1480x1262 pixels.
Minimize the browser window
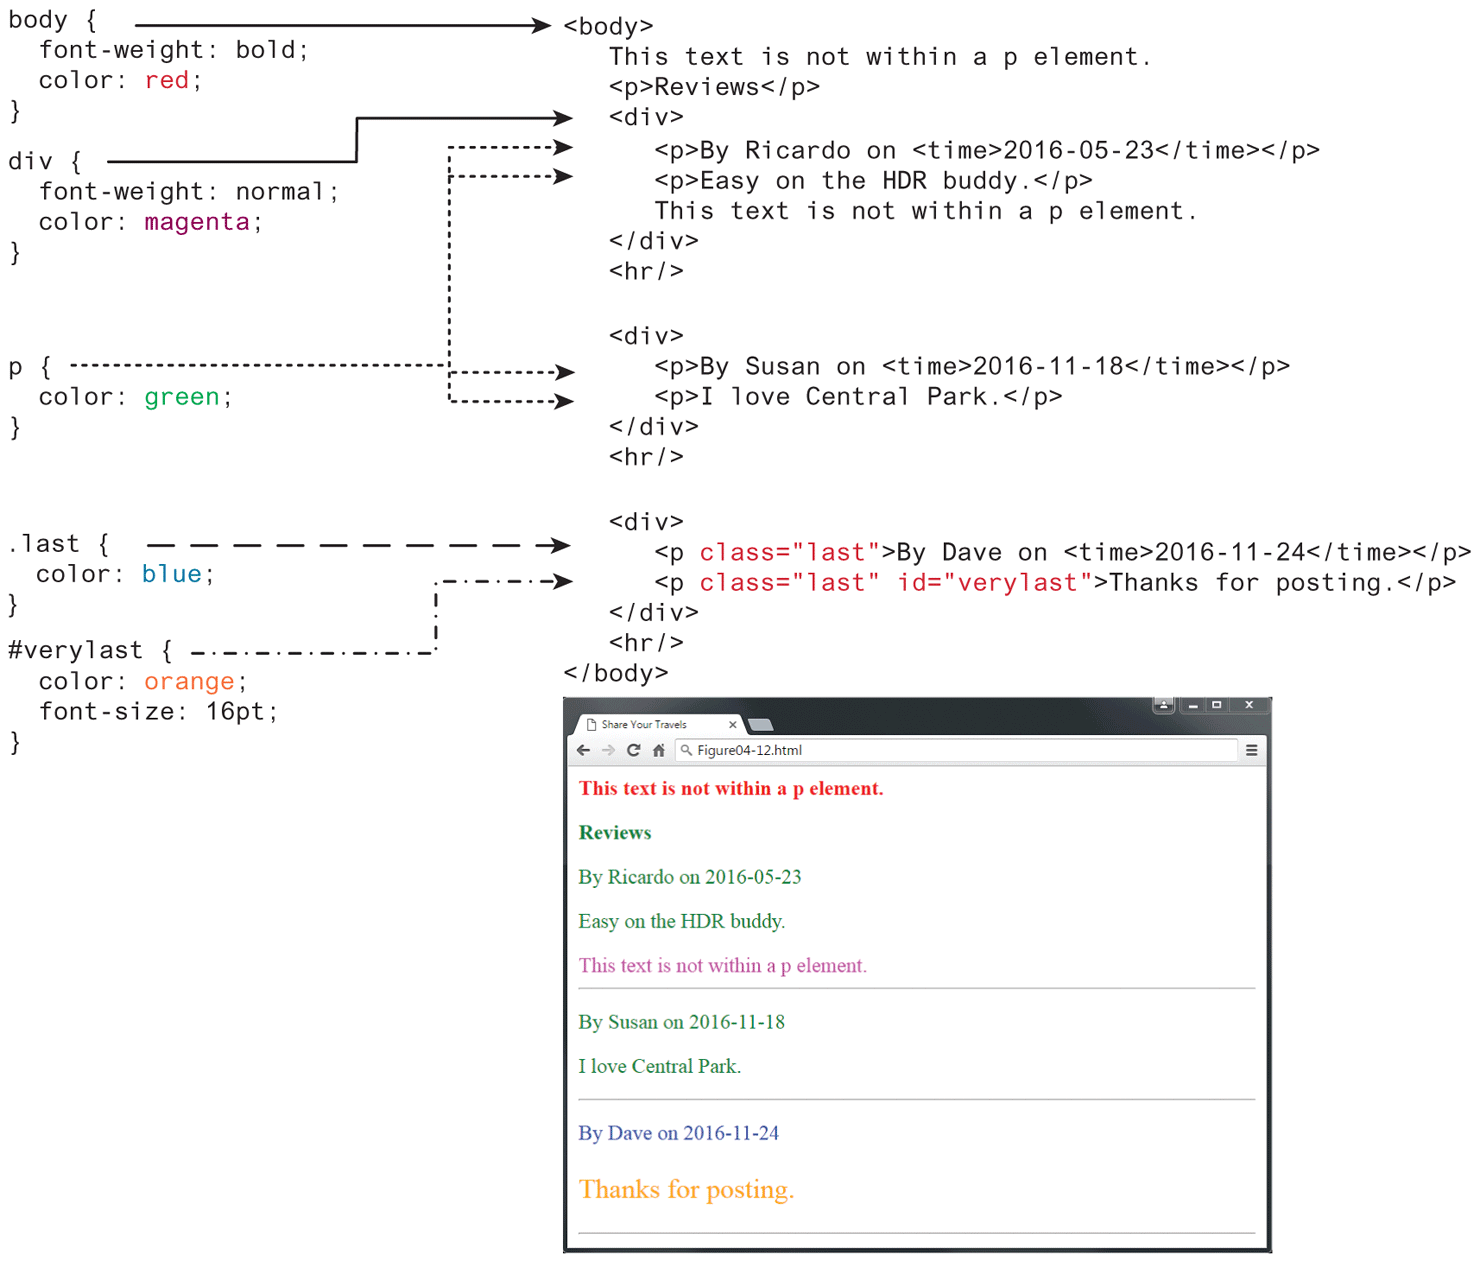tap(1193, 706)
